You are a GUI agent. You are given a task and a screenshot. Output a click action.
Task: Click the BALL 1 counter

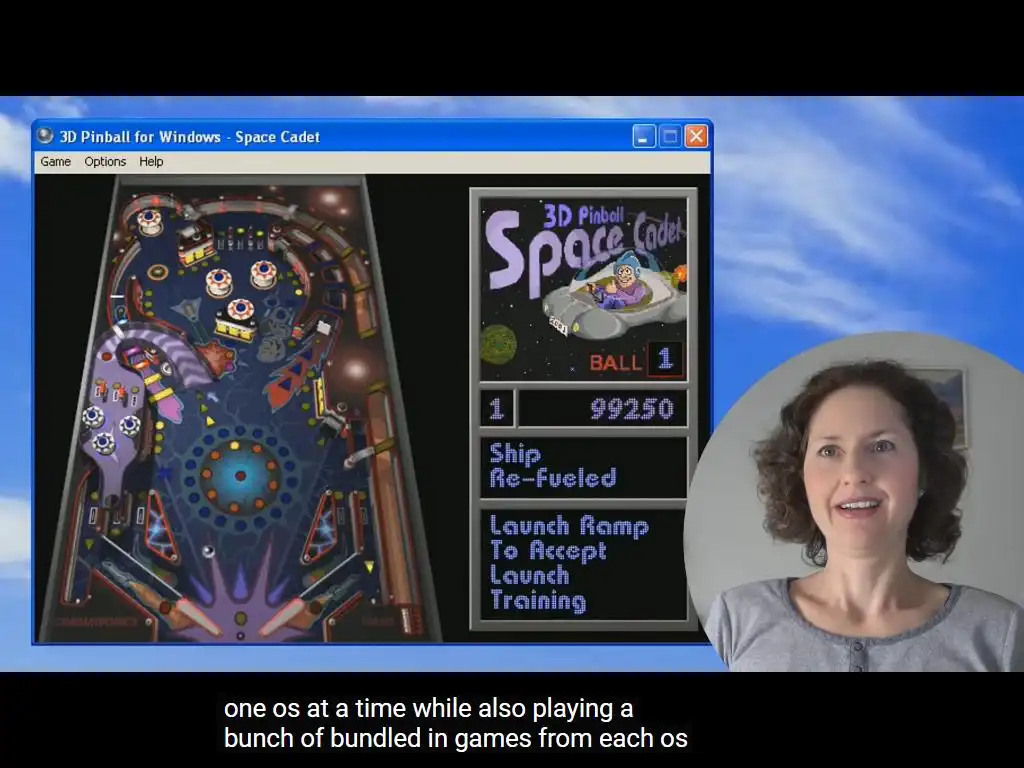635,360
